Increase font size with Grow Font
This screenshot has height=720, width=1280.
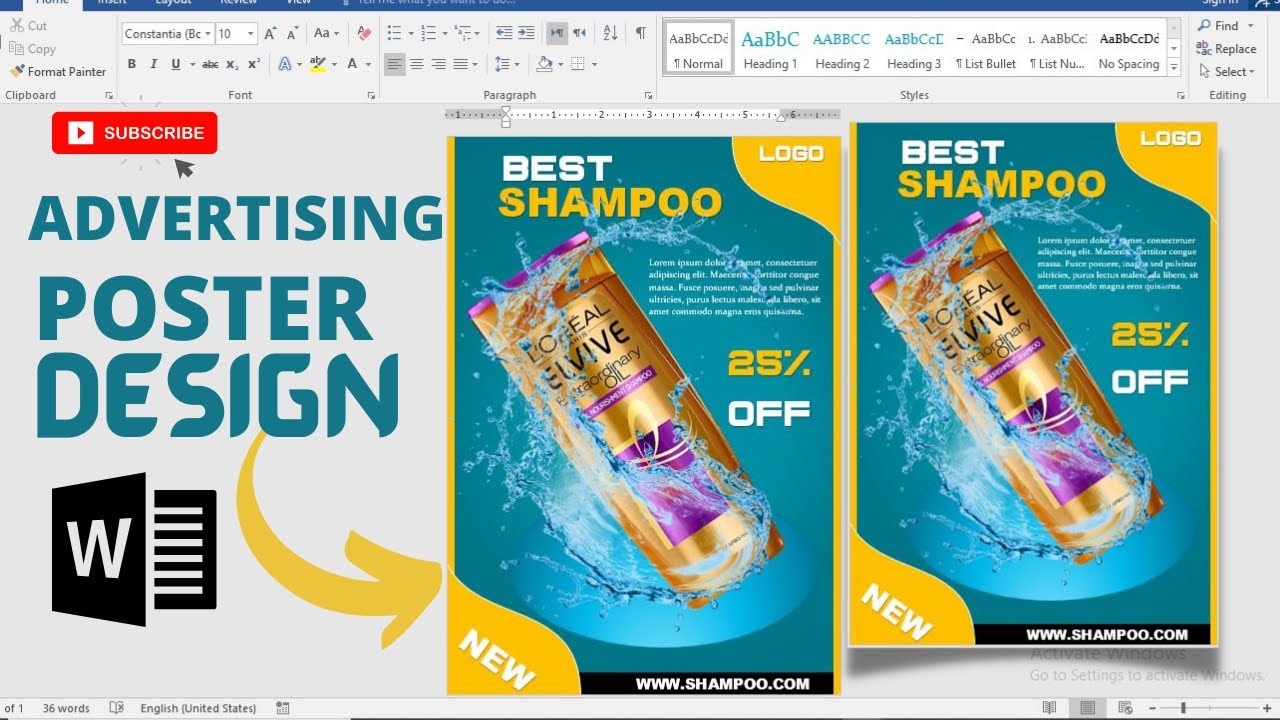coord(270,33)
